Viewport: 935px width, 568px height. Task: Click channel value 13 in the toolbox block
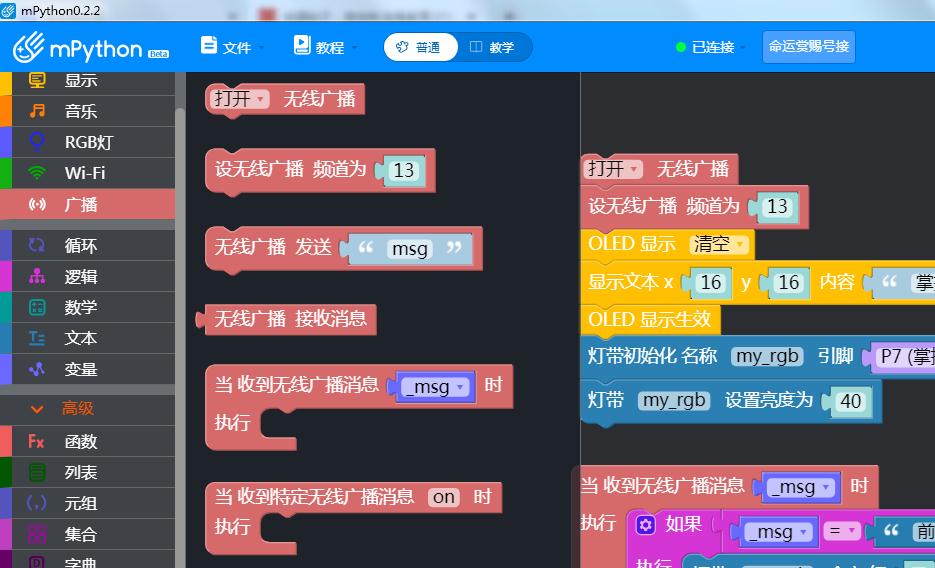pos(404,170)
